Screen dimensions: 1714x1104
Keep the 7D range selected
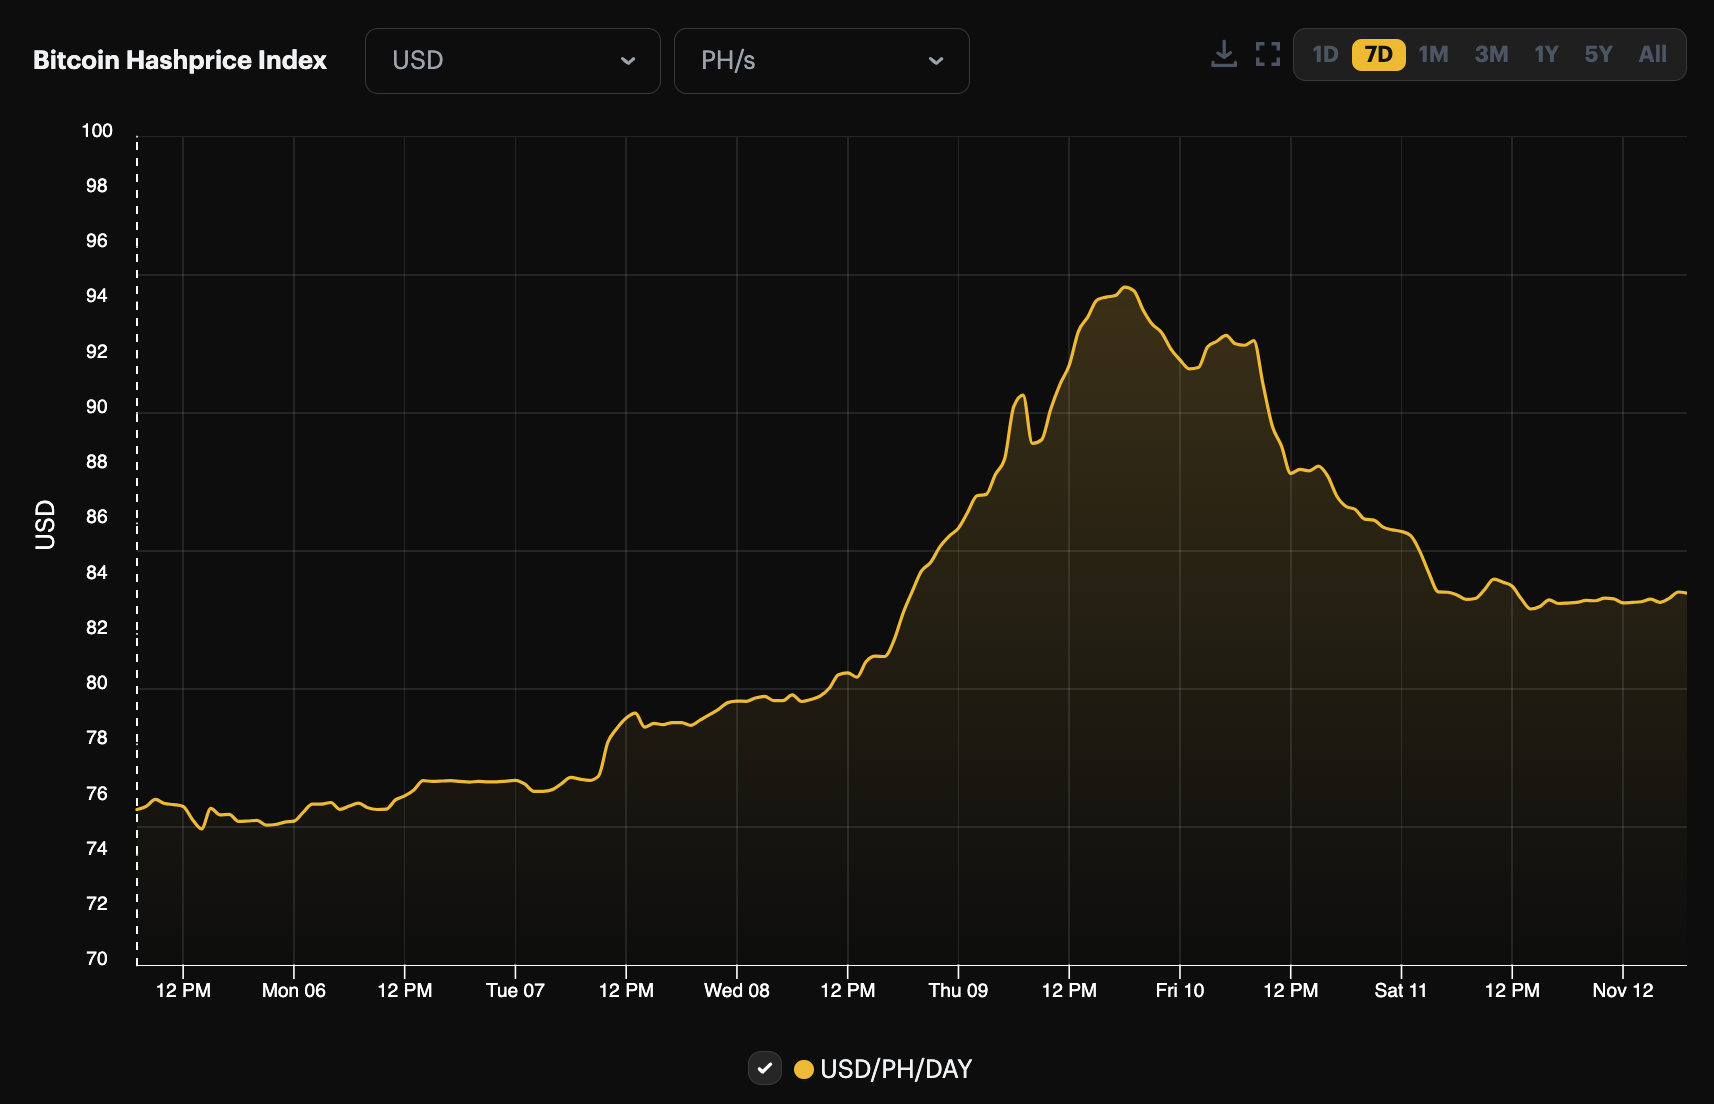pos(1377,55)
